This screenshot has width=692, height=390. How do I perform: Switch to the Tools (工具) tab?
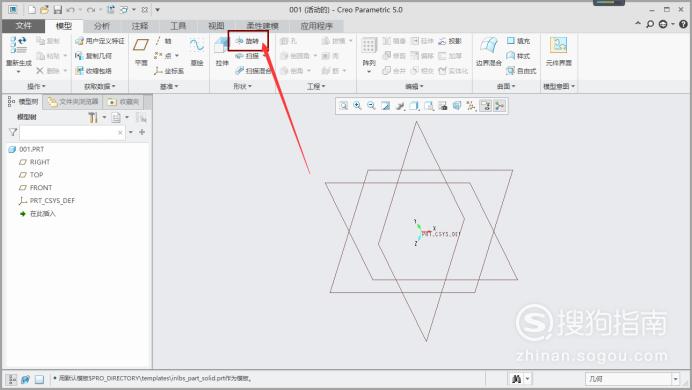pos(178,26)
